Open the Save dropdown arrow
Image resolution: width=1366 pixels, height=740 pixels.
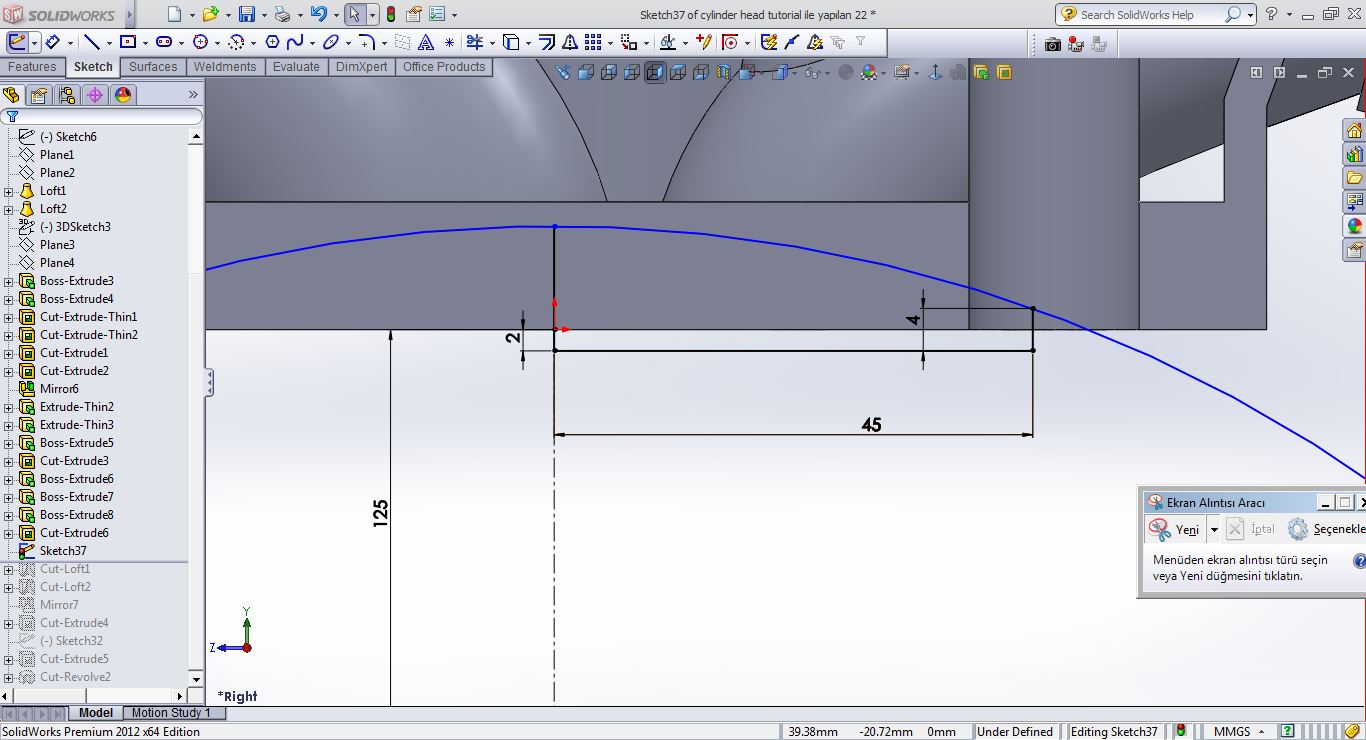click(262, 15)
